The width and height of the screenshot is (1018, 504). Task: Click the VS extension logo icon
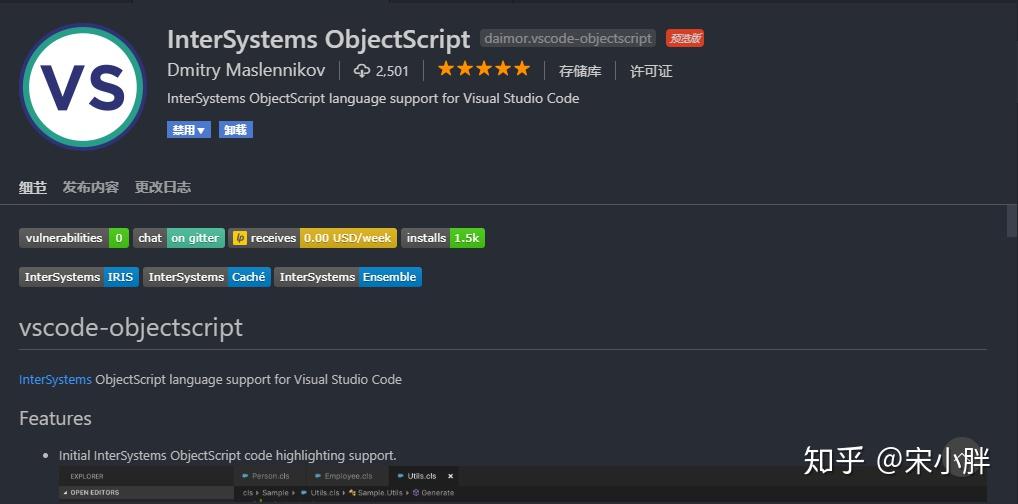point(83,86)
